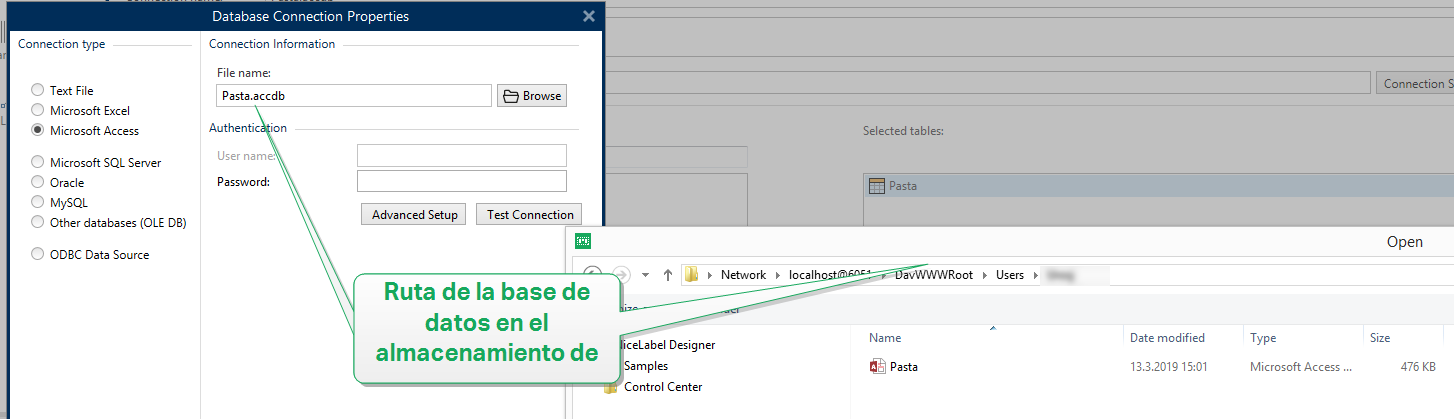The width and height of the screenshot is (1454, 419).
Task: Click the Connection S… button in background window
Action: tap(1415, 84)
